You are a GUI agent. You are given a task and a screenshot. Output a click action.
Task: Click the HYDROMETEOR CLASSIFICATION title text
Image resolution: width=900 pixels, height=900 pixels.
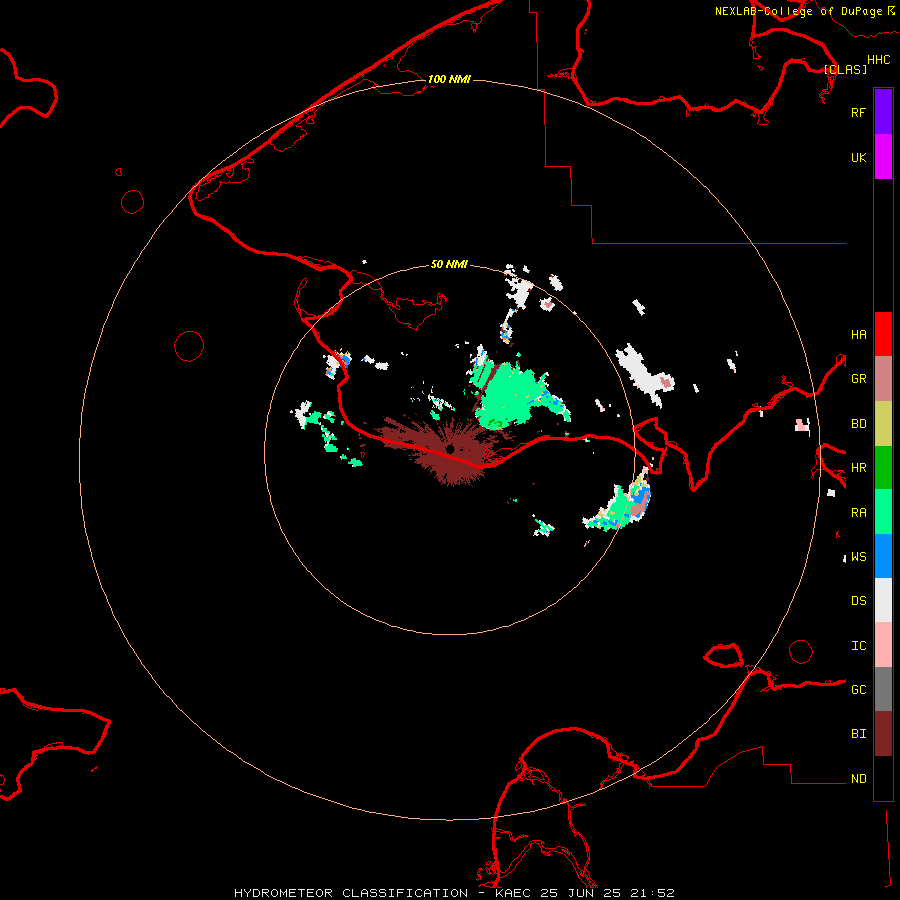click(351, 893)
